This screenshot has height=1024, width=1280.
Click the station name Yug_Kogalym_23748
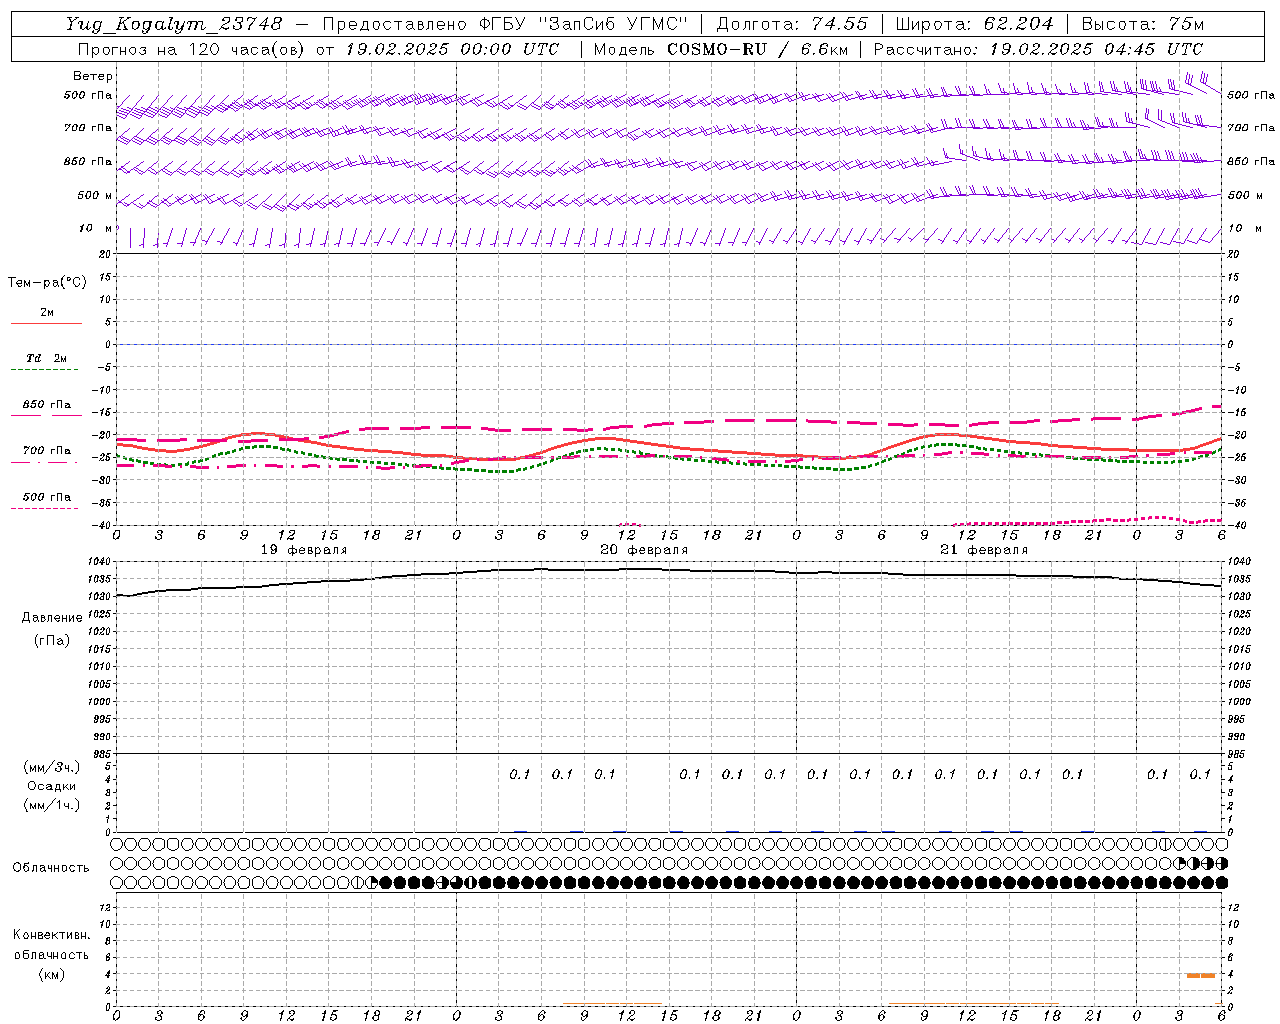point(174,24)
